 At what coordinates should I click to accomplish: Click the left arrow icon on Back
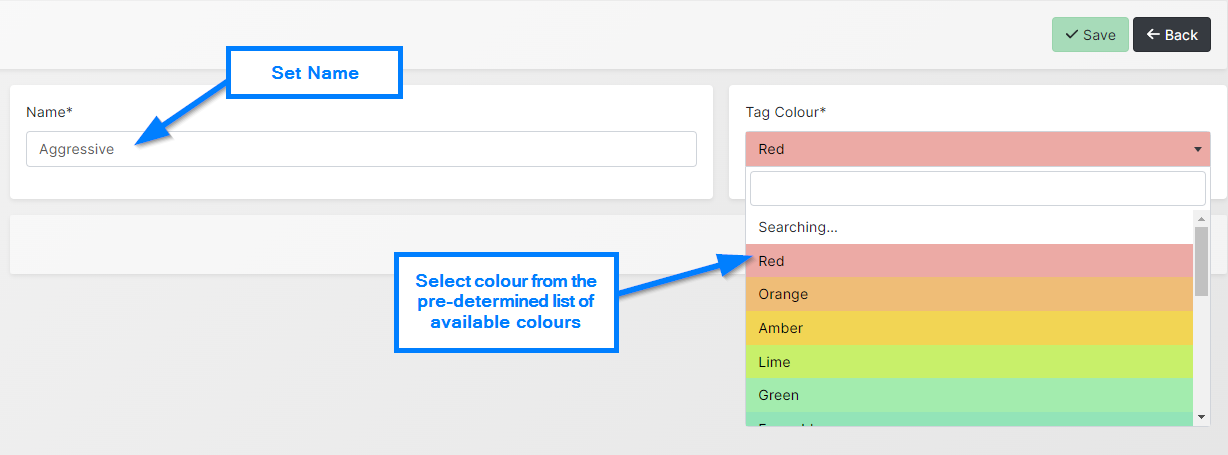pos(1153,35)
